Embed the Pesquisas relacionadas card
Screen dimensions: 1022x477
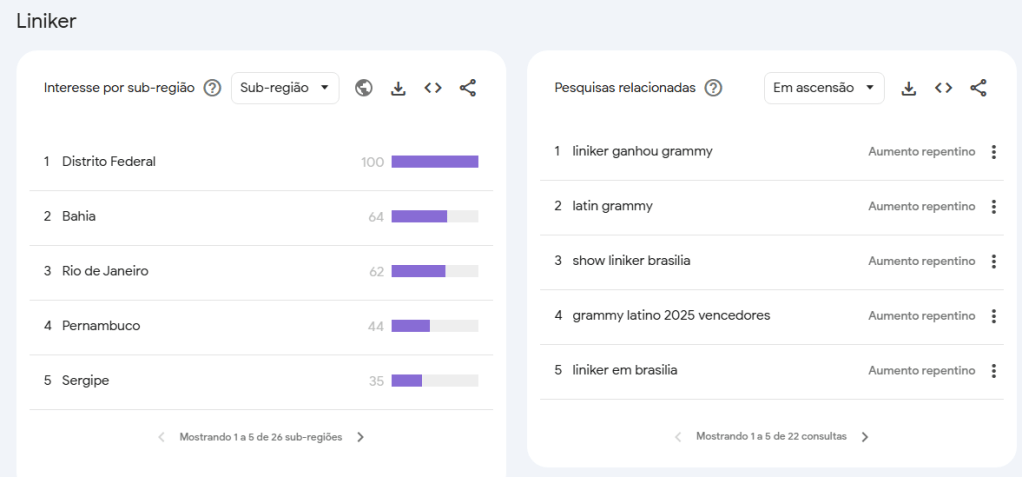943,88
